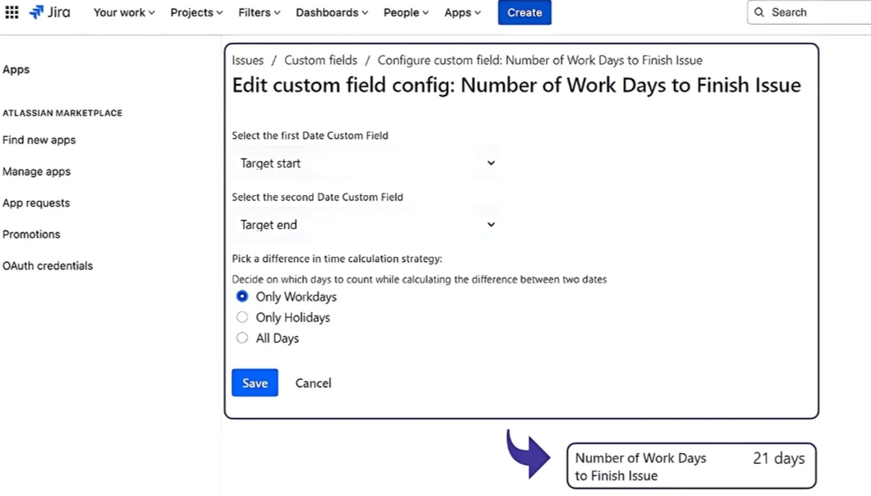871x496 pixels.
Task: Click the Save button
Action: [x=255, y=383]
